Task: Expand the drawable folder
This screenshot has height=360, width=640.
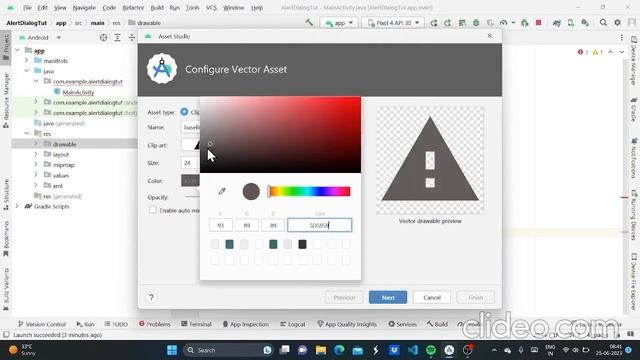Action: point(36,144)
